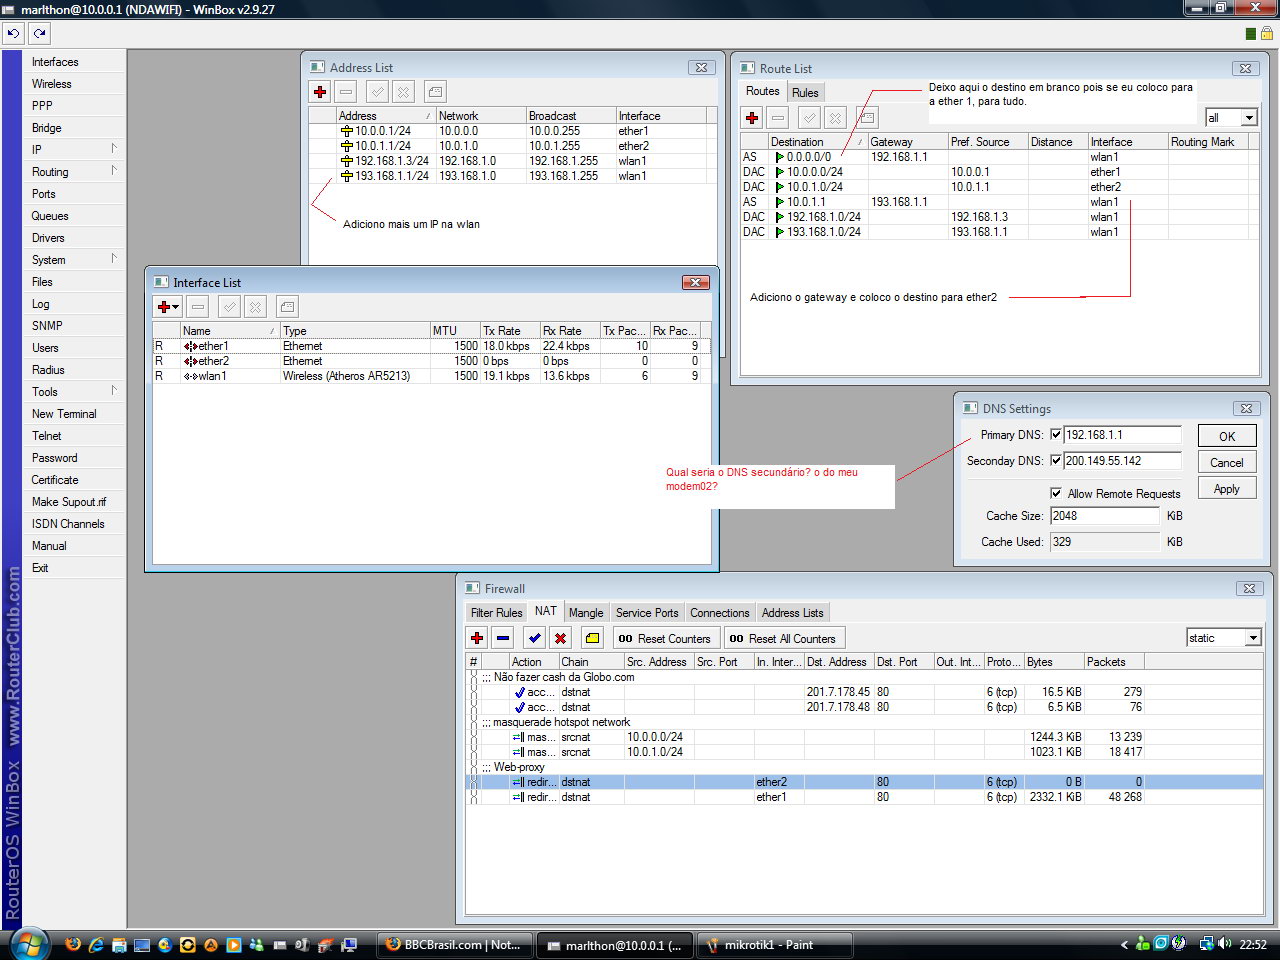Click the undo arrow in WinBox toolbar
The image size is (1280, 960).
pyautogui.click(x=13, y=33)
